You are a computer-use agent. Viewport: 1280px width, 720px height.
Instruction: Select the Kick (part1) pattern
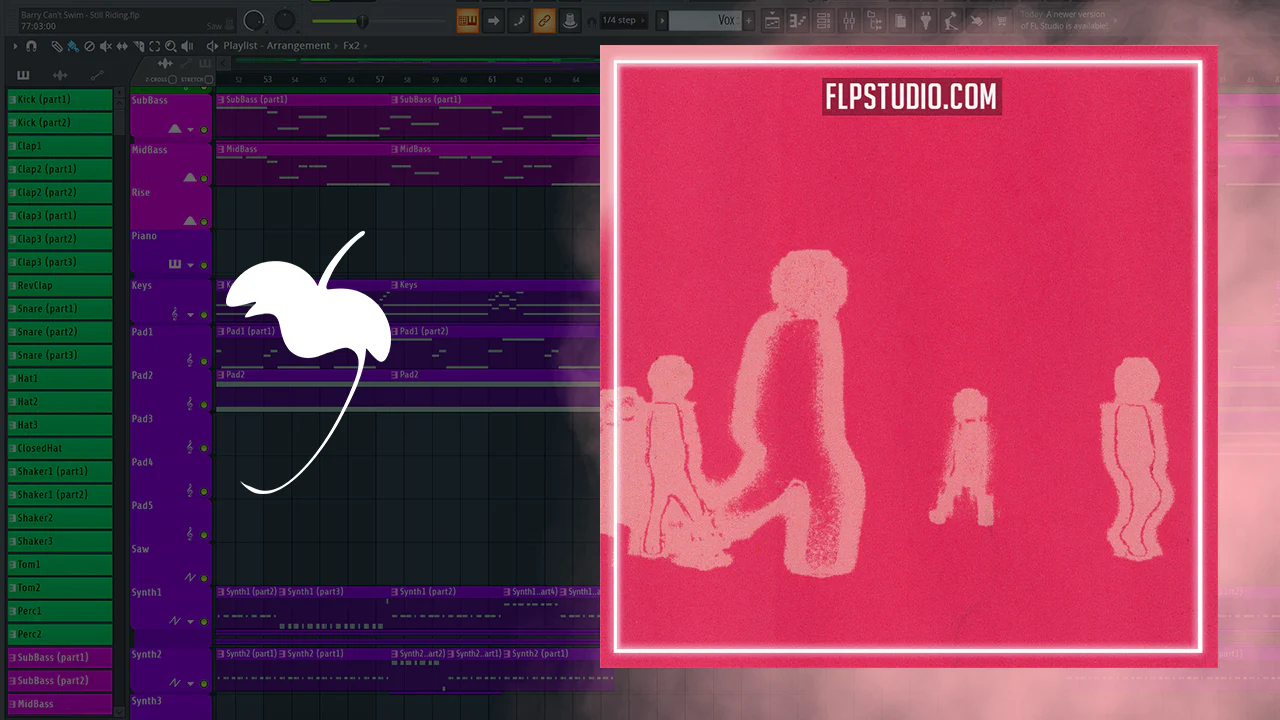60,100
